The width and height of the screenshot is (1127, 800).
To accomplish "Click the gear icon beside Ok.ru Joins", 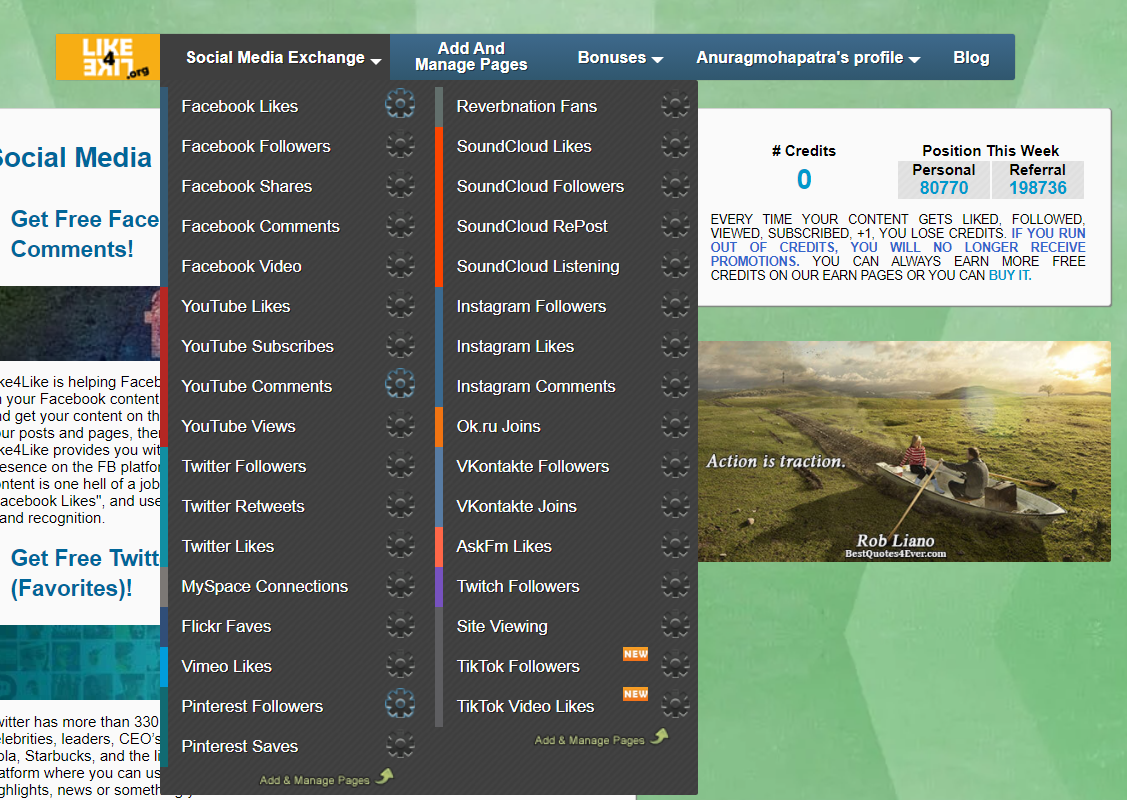I will pos(676,426).
